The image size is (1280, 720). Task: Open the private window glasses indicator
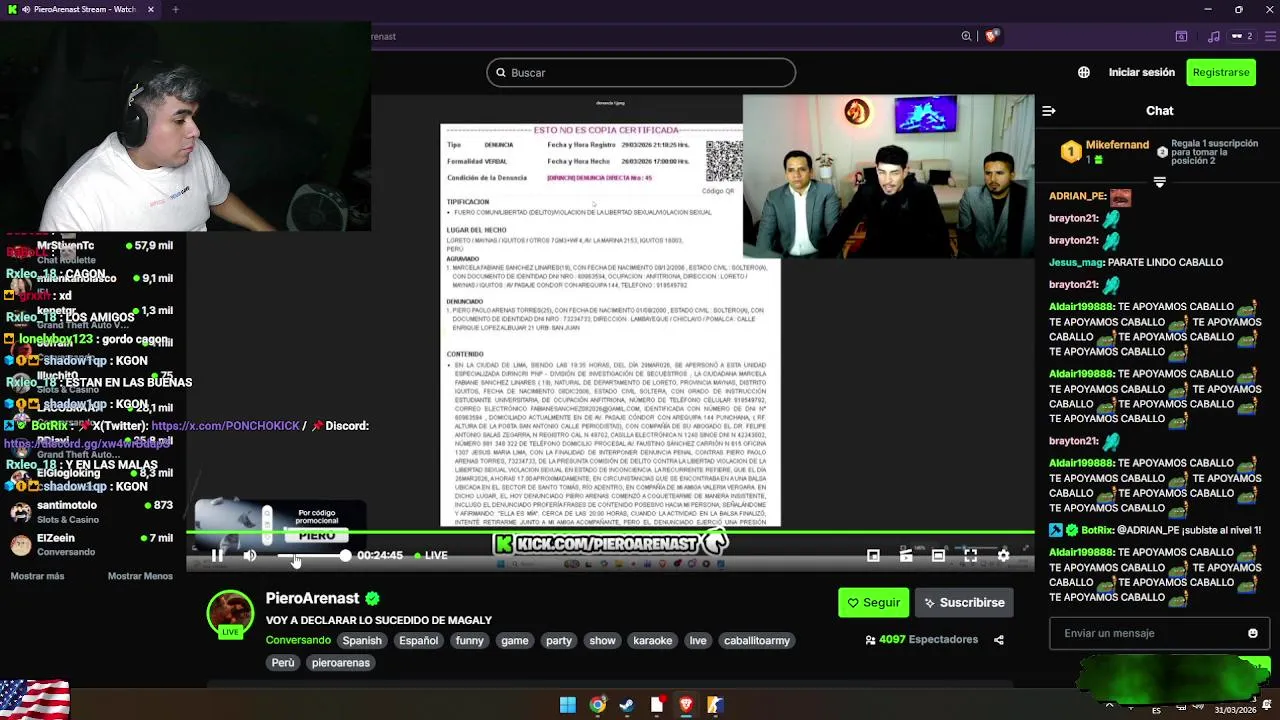point(1241,36)
